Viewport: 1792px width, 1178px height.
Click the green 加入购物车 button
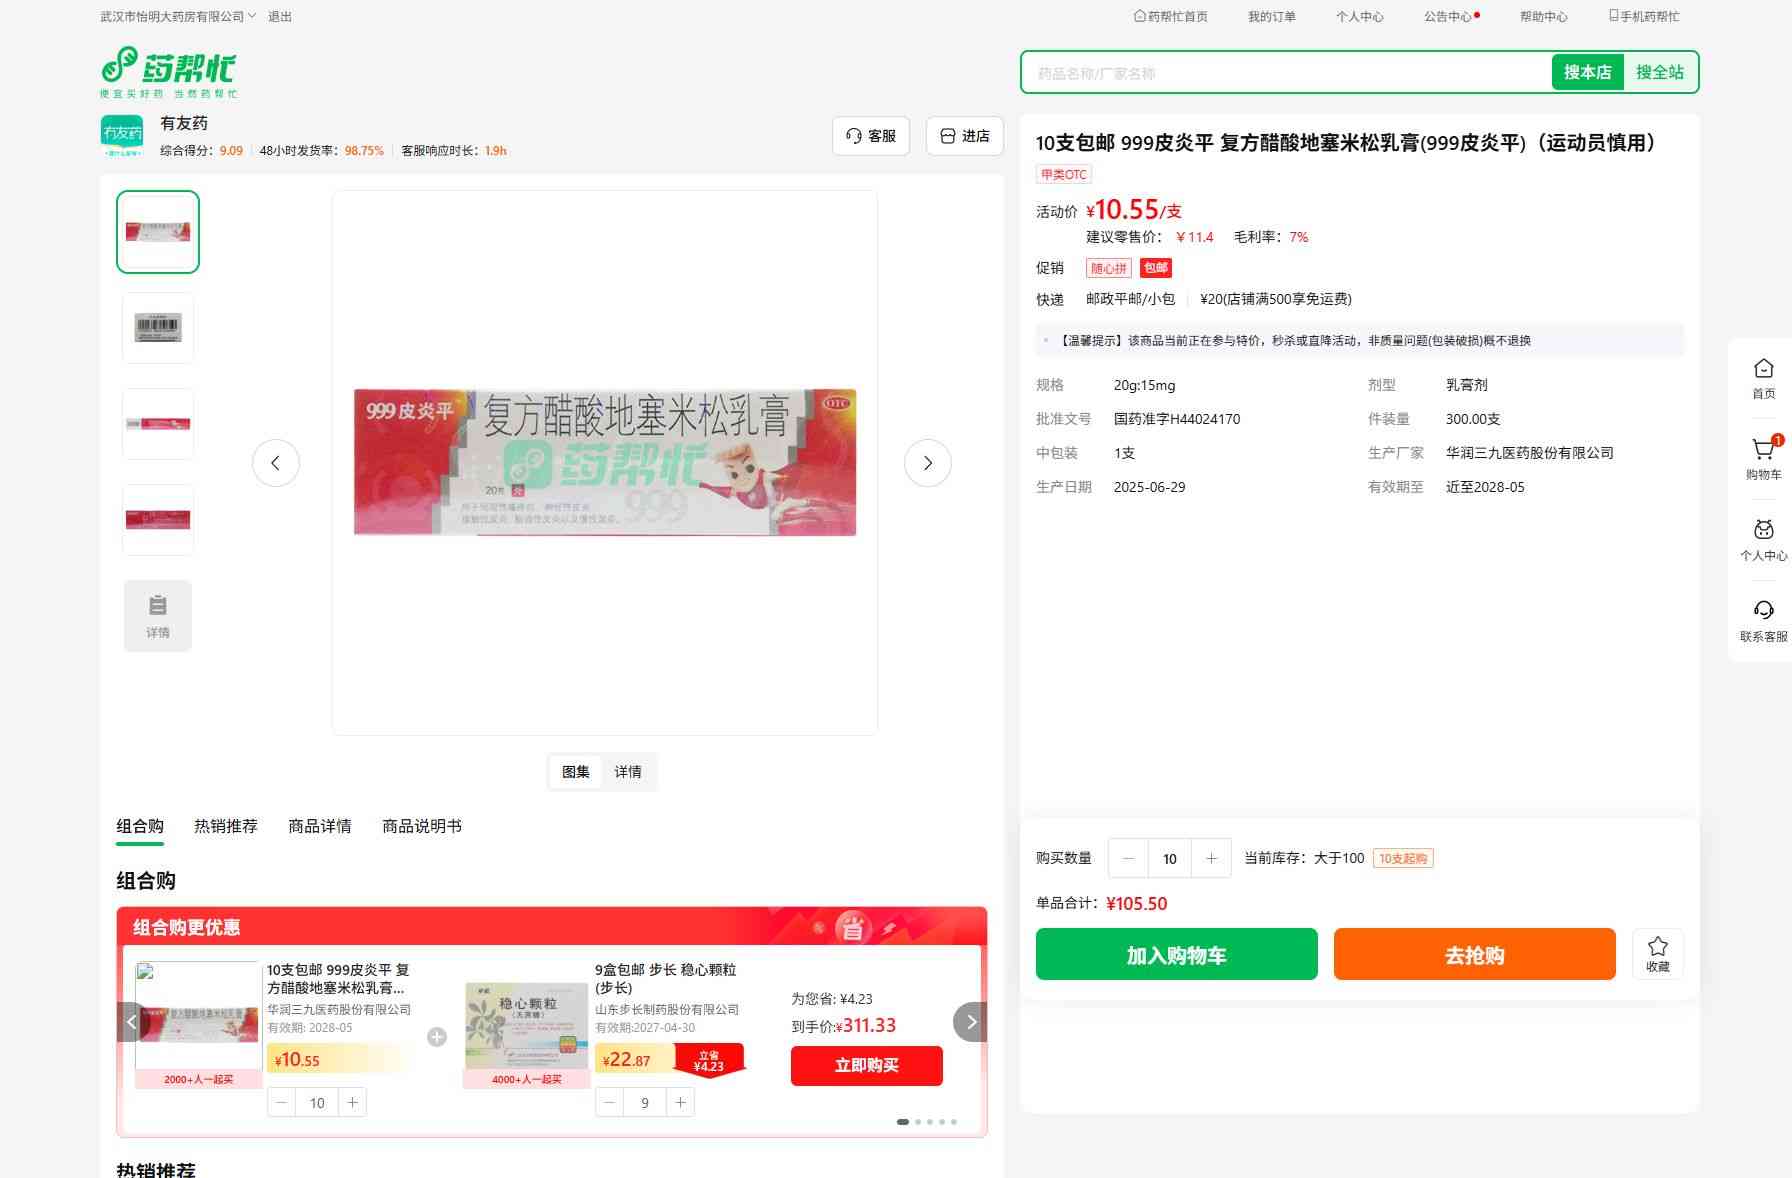pyautogui.click(x=1176, y=954)
